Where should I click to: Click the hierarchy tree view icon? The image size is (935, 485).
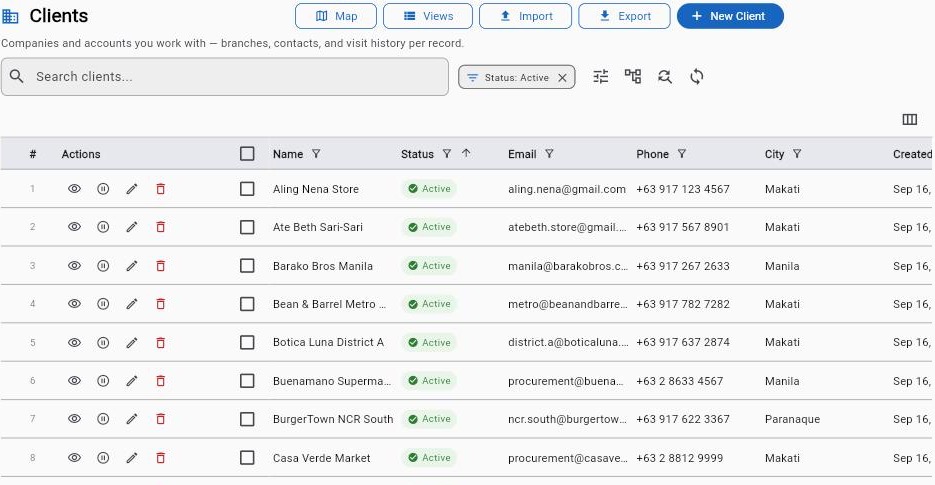[633, 76]
